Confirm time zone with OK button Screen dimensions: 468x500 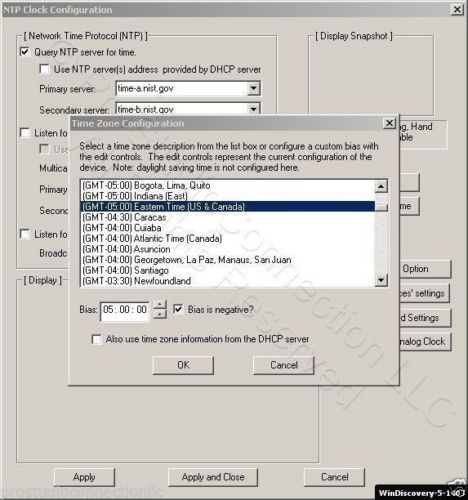(183, 365)
